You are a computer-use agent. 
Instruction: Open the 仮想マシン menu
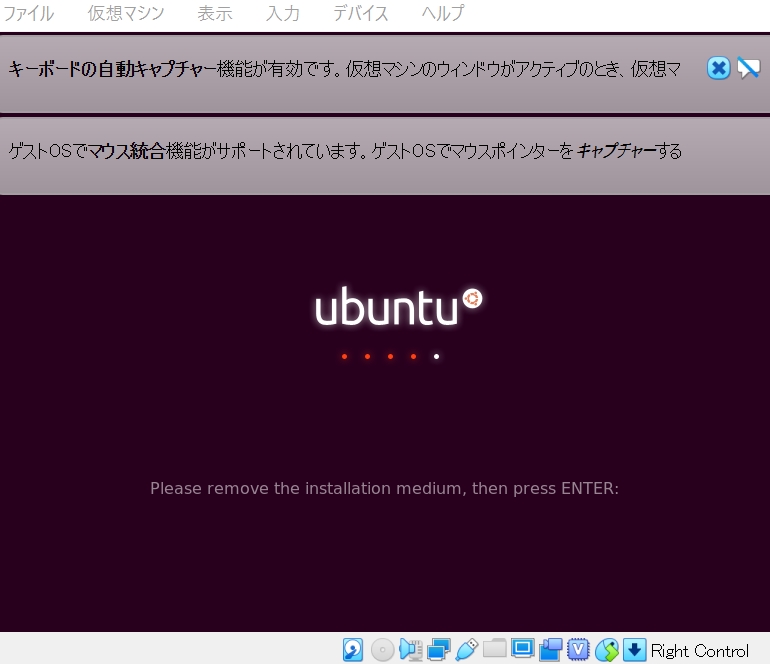pyautogui.click(x=126, y=13)
